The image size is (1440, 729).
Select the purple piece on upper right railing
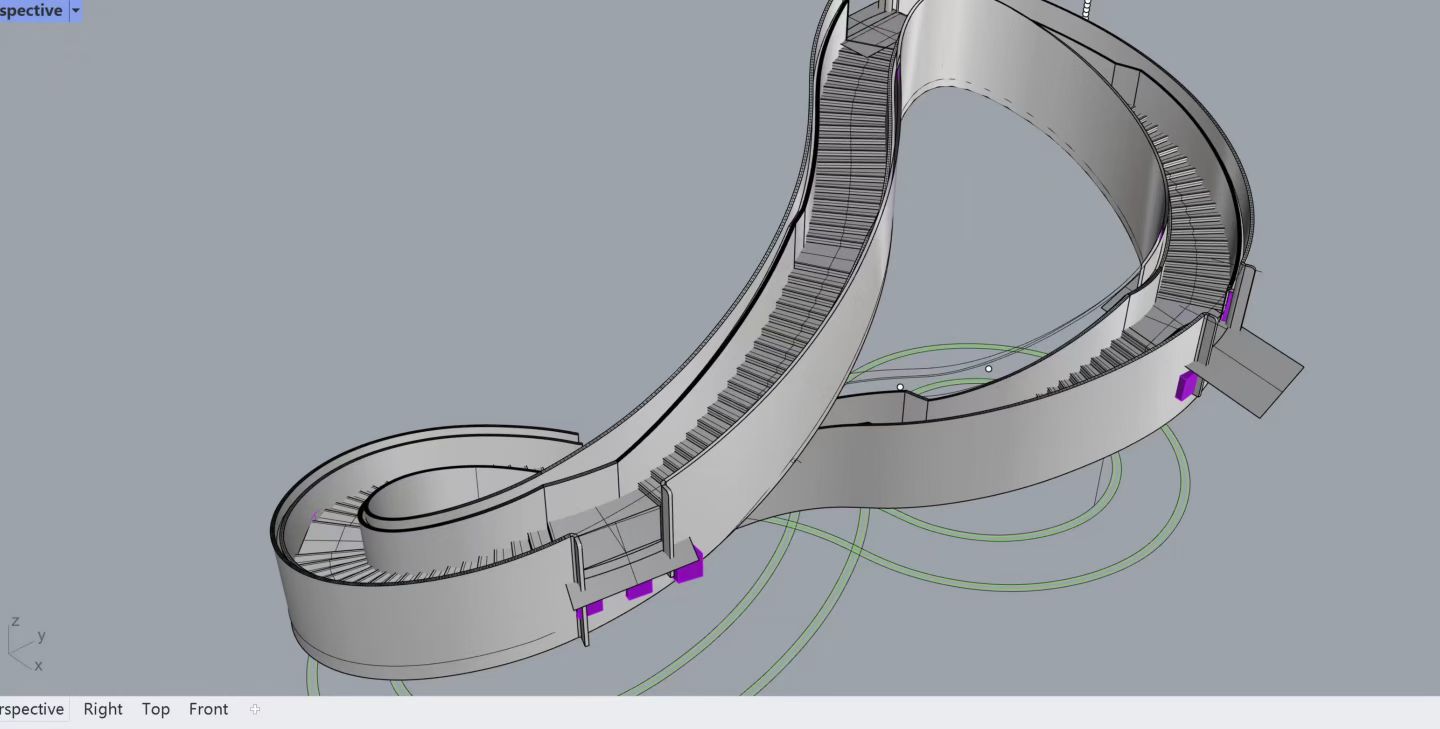coord(1226,305)
